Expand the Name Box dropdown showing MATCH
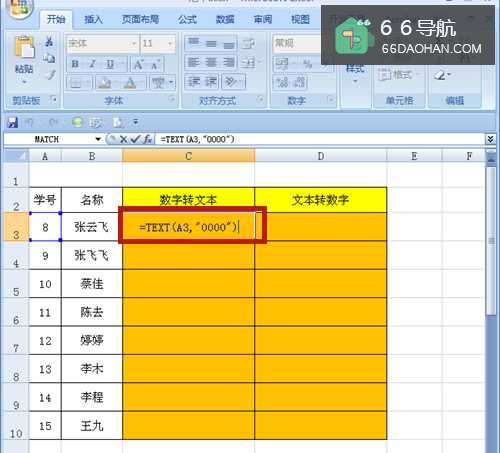500x453 pixels. tap(98, 139)
